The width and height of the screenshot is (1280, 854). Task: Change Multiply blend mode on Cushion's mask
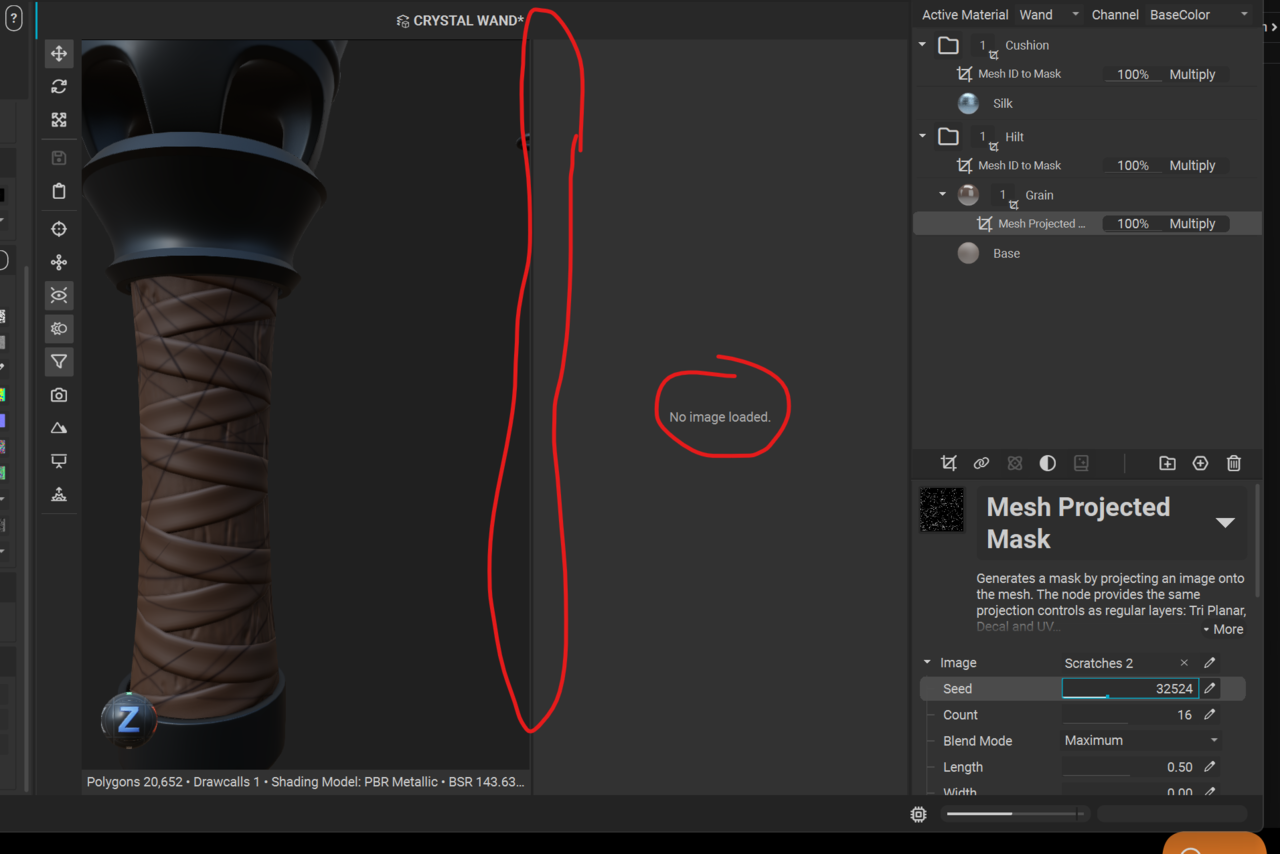(x=1192, y=74)
